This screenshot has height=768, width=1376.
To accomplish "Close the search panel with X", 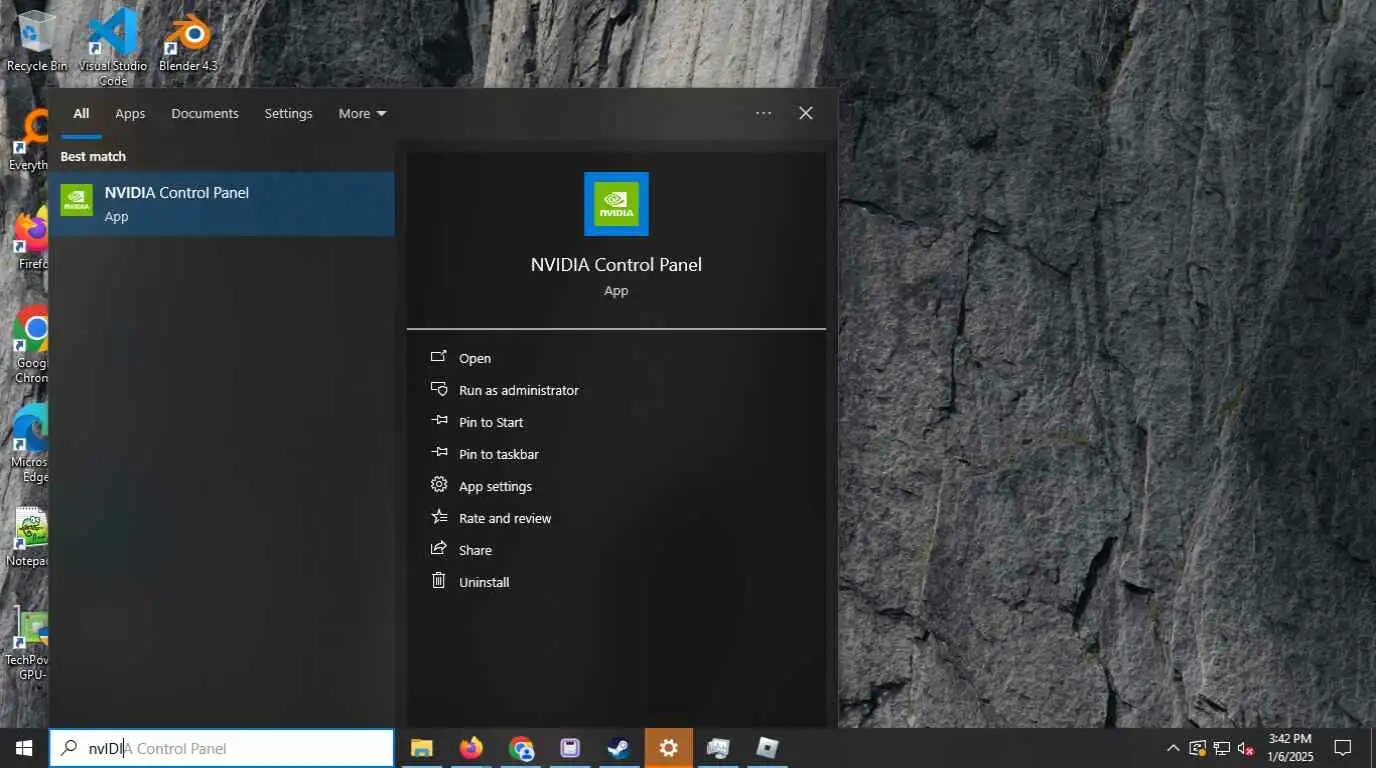I will tap(806, 113).
